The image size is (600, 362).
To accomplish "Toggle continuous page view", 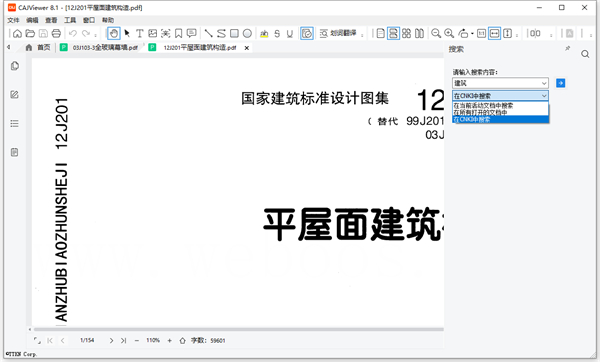I will click(393, 34).
